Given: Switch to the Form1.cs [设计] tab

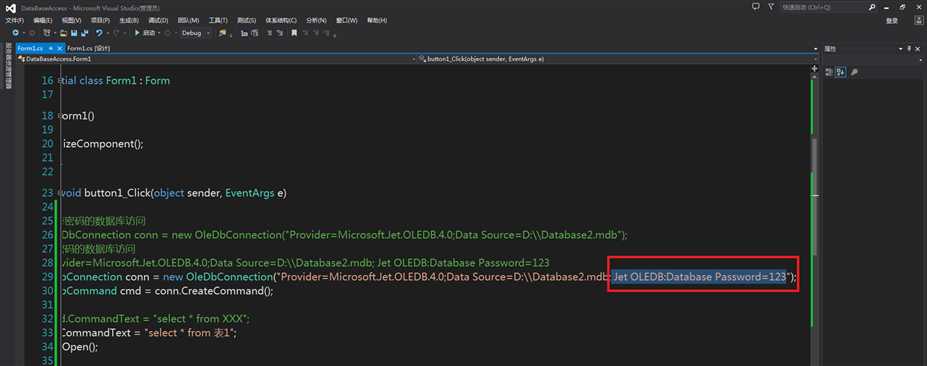Looking at the screenshot, I should [89, 48].
